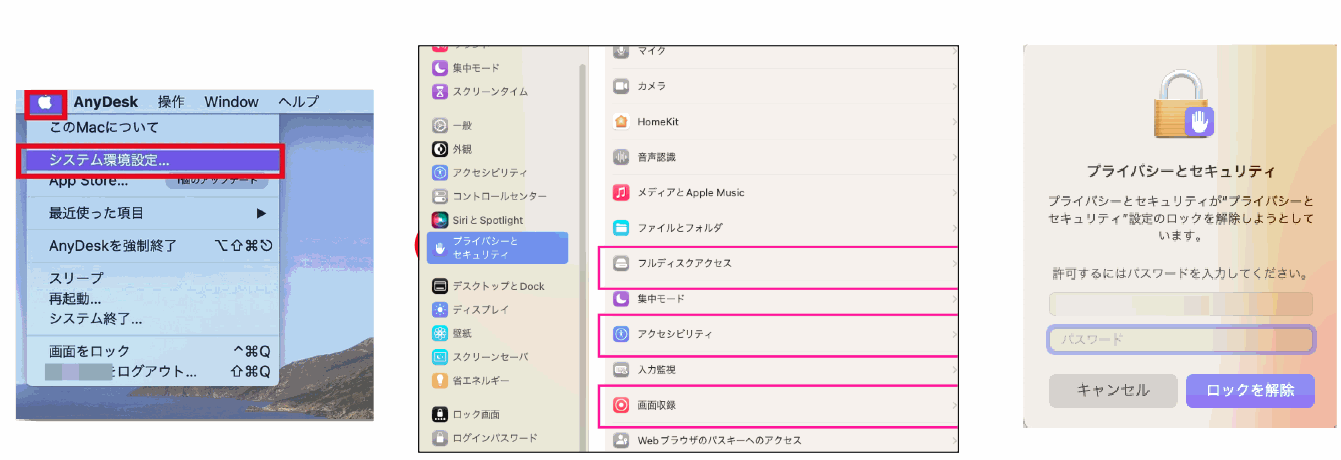Viewport: 1341px width, 460px height.
Task: Open ディスプレイ in the settings sidebar
Action: [480, 310]
